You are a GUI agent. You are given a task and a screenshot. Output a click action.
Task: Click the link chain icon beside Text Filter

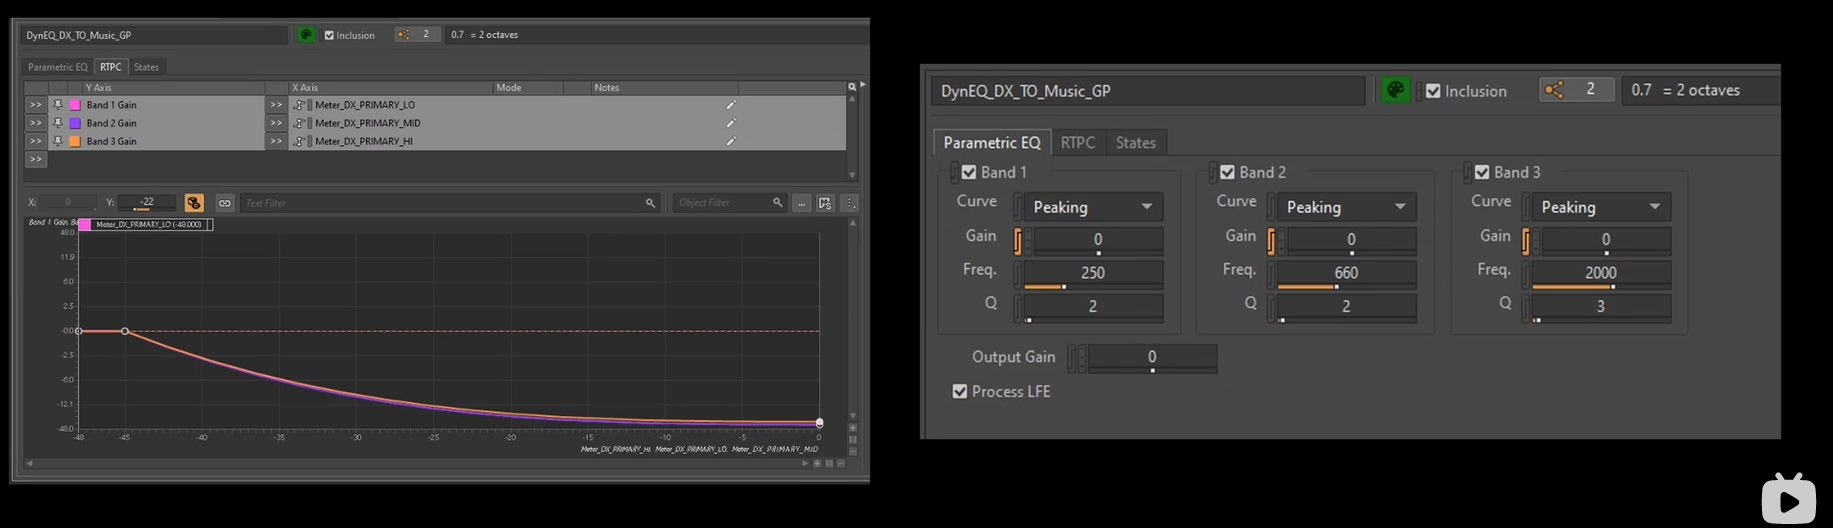[225, 203]
